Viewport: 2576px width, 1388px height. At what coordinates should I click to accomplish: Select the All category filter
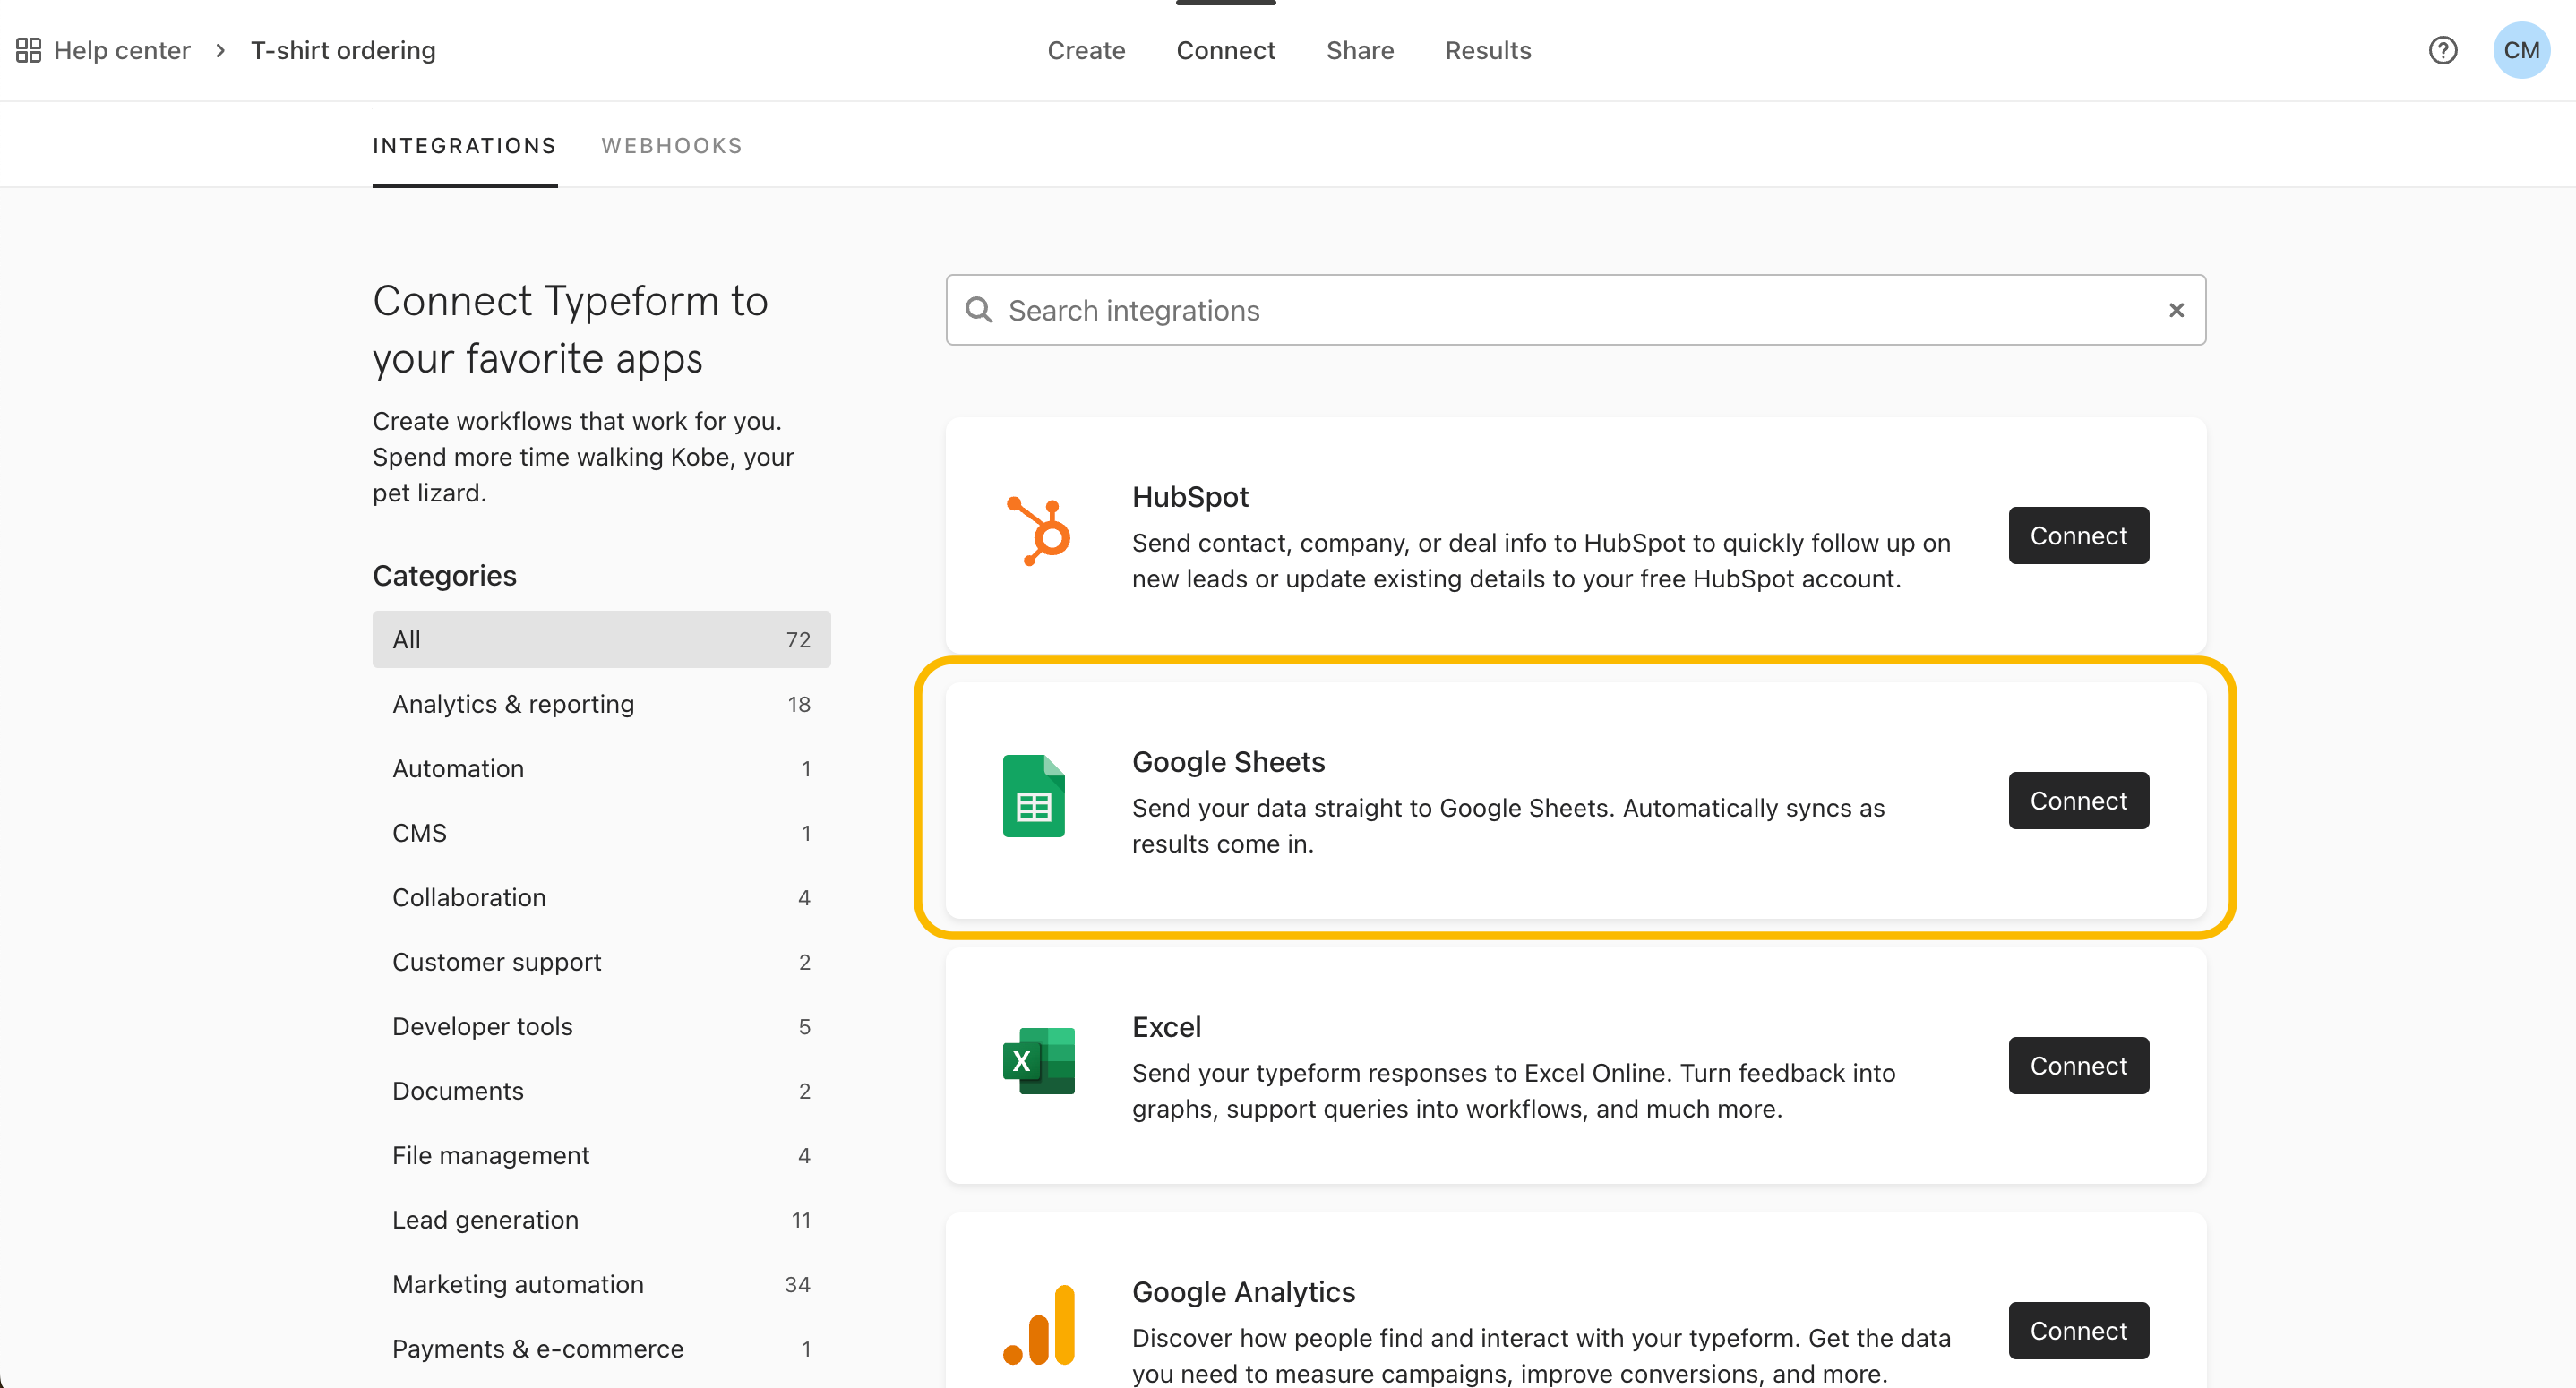[x=601, y=640]
